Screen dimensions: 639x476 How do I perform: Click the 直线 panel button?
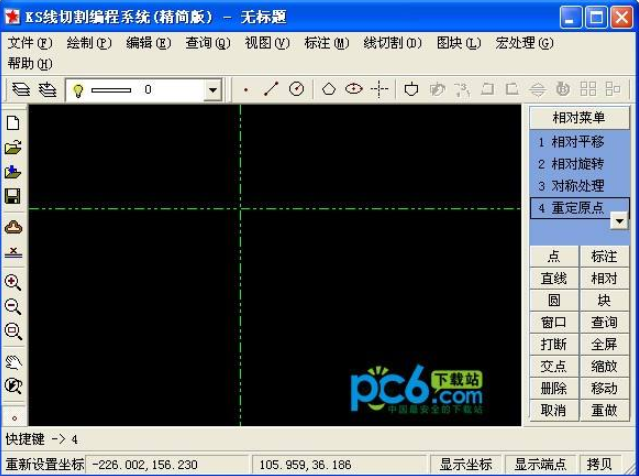pos(554,278)
